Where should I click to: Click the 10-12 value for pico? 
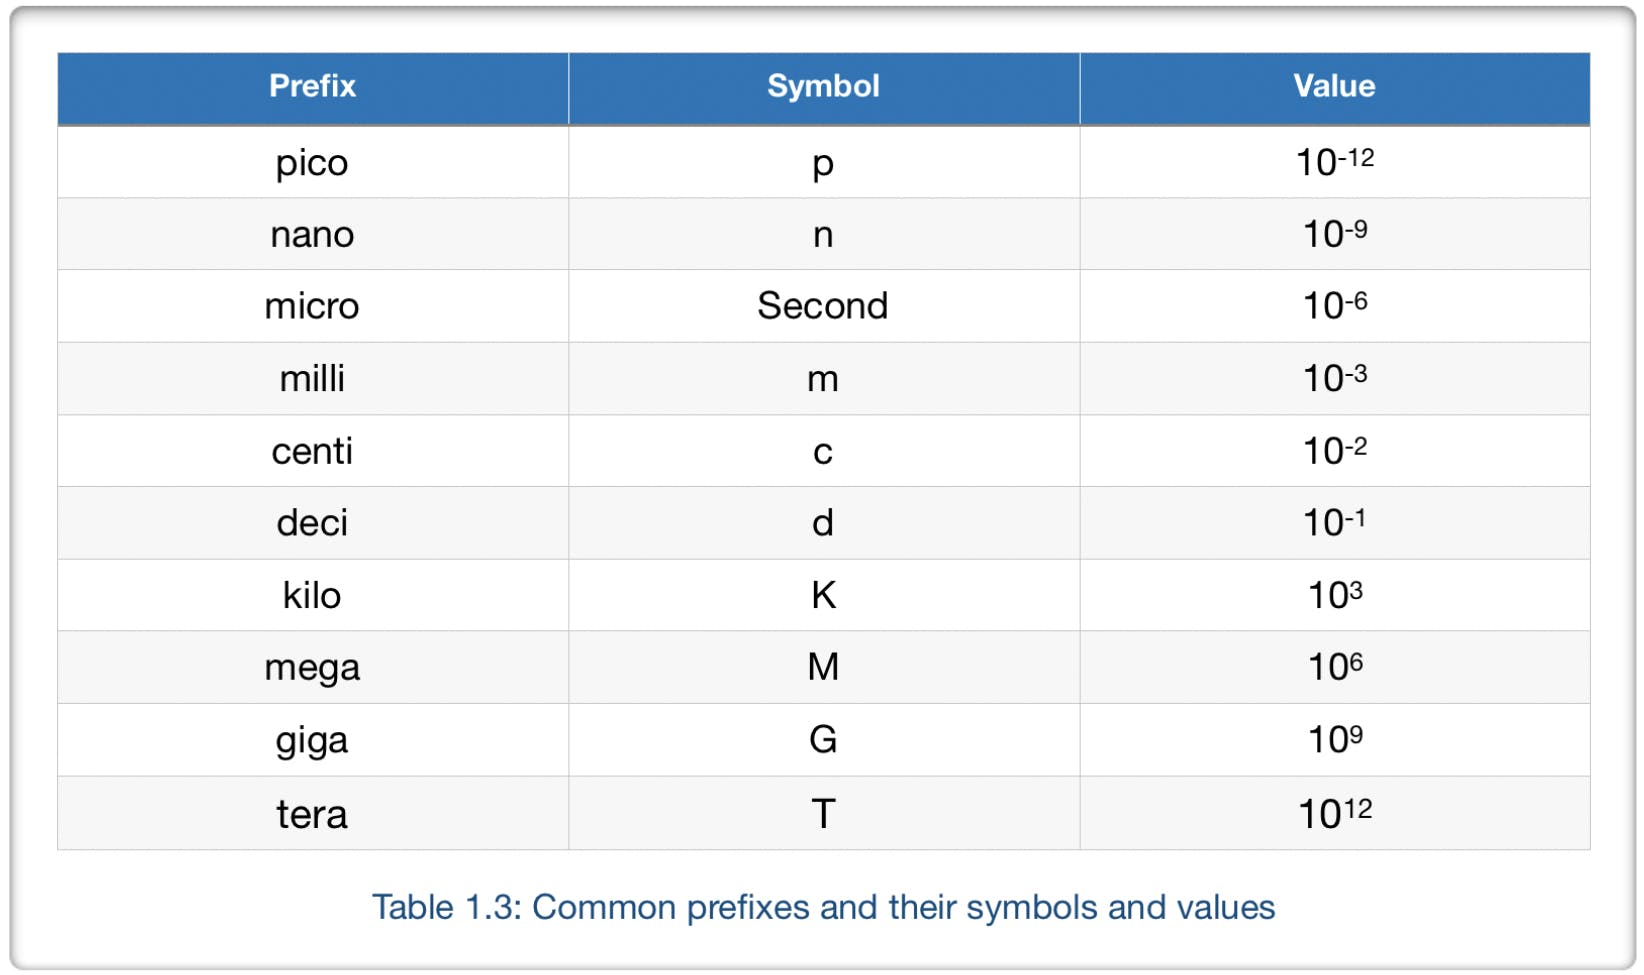(1334, 162)
